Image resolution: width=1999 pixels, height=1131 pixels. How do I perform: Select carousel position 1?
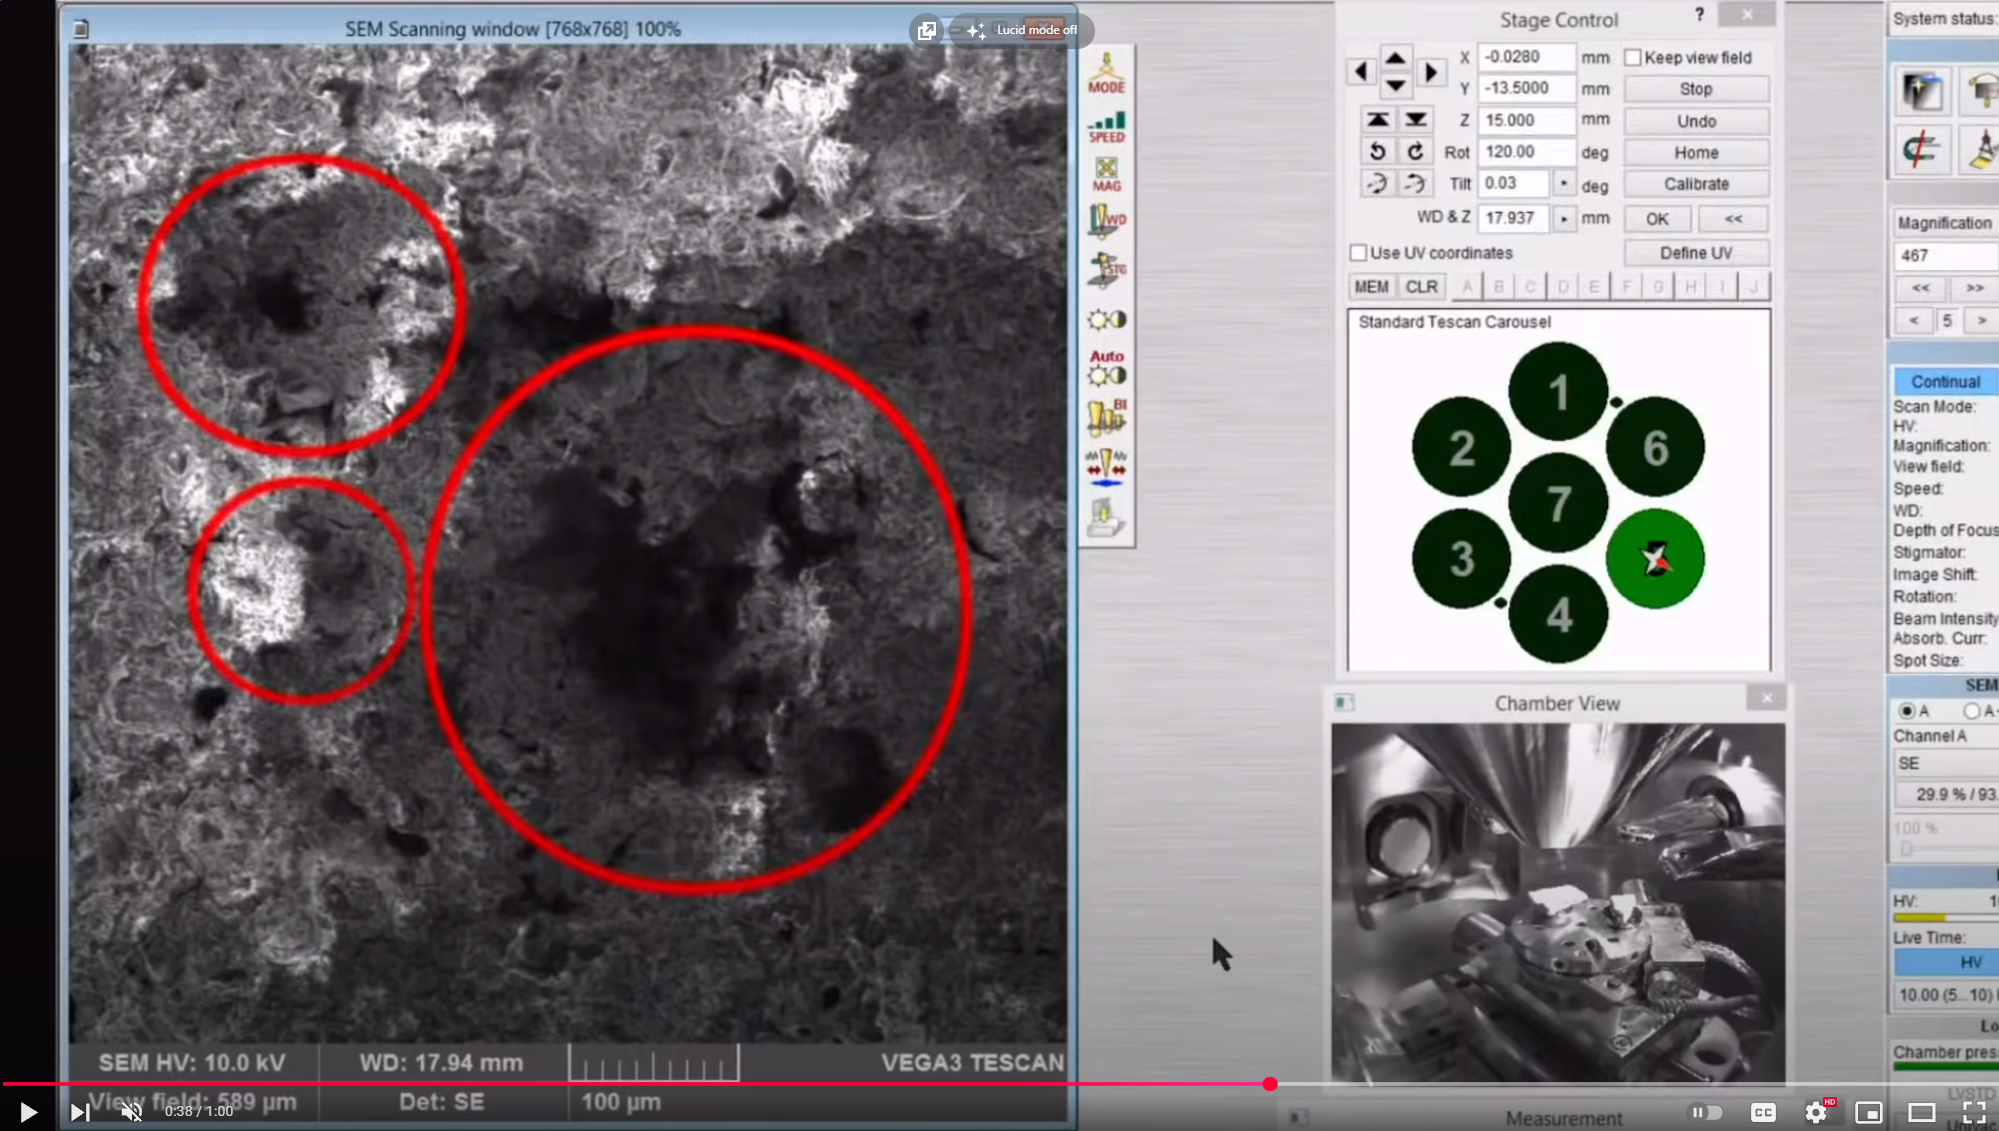tap(1558, 392)
